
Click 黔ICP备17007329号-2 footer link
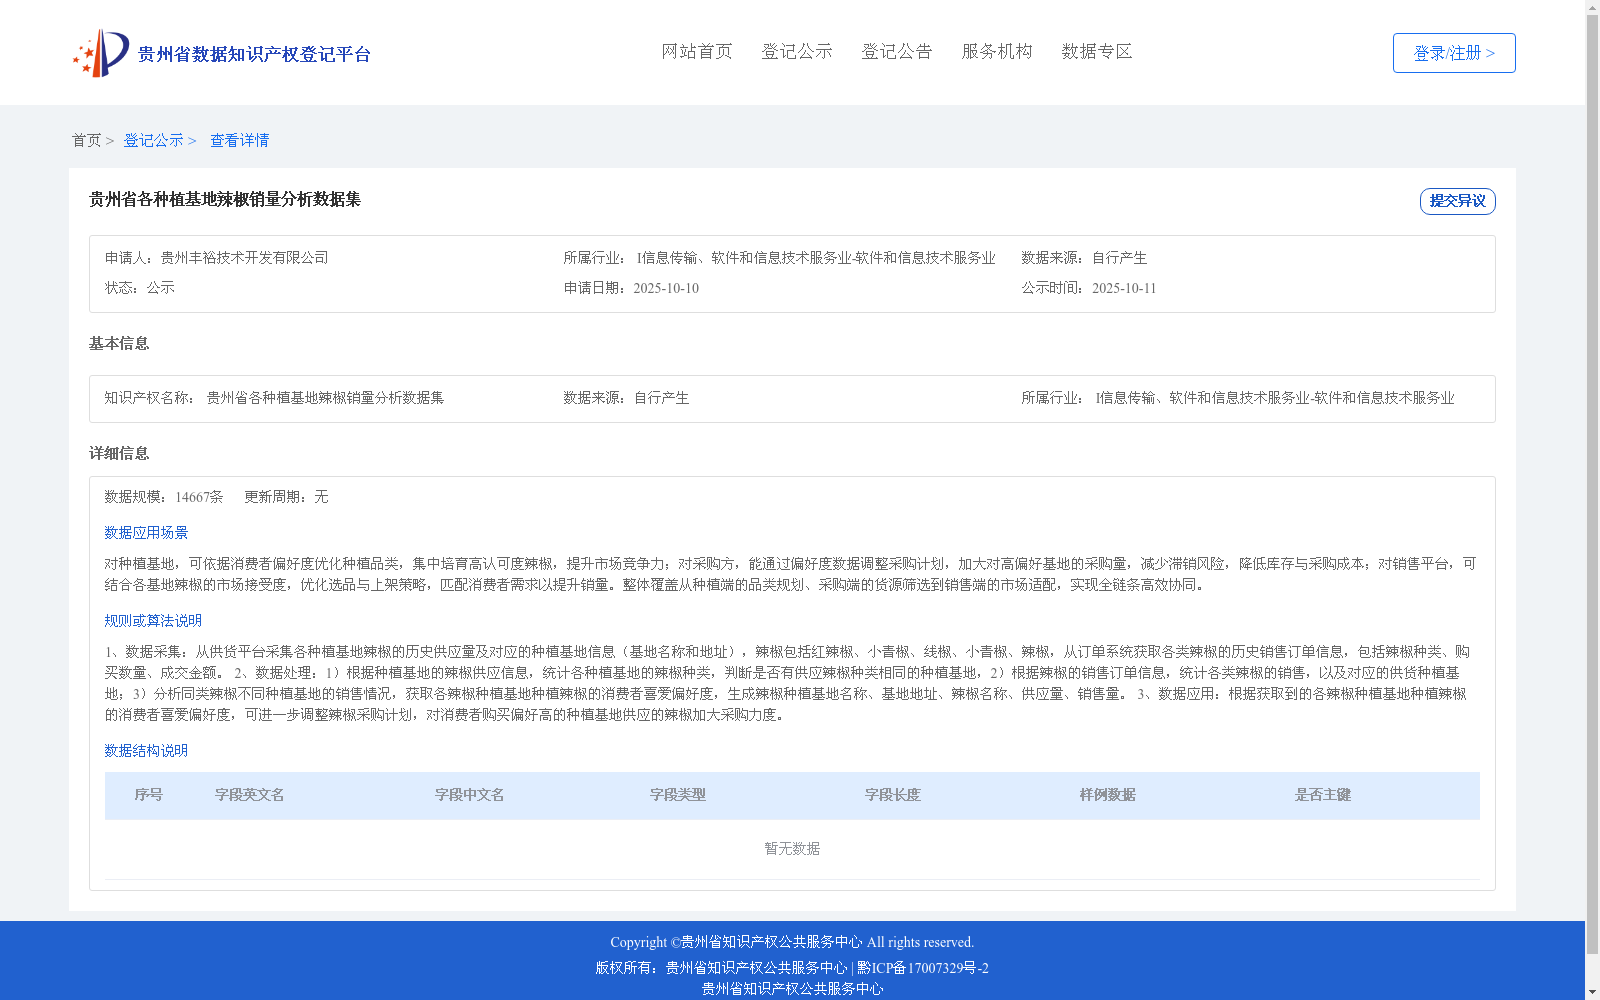pos(923,968)
